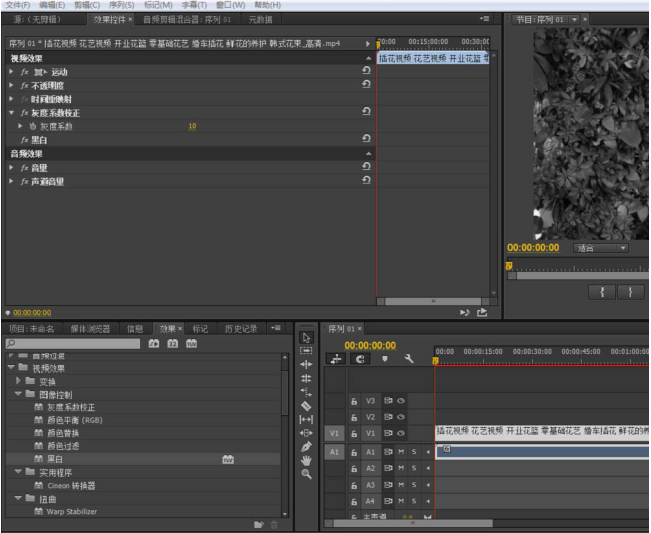
Task: Click the new custom bin folder icon
Action: tap(259, 524)
